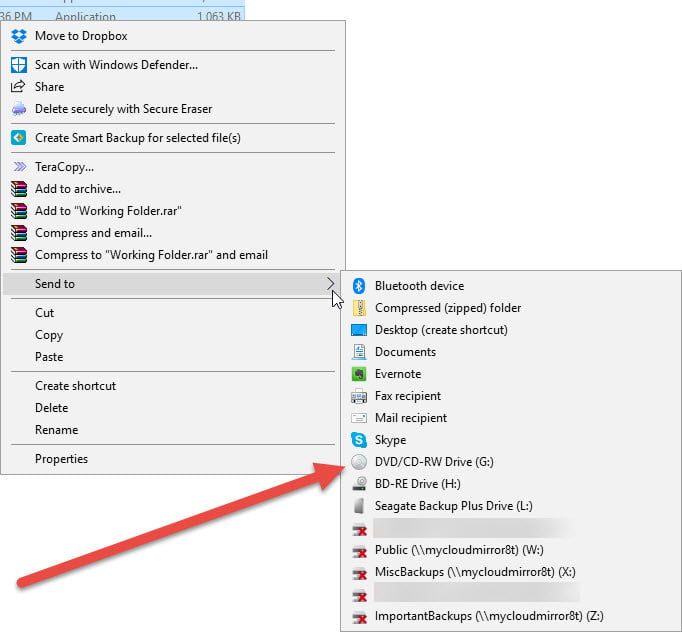Image resolution: width=682 pixels, height=632 pixels.
Task: Click the zipped folder icon
Action: point(359,308)
